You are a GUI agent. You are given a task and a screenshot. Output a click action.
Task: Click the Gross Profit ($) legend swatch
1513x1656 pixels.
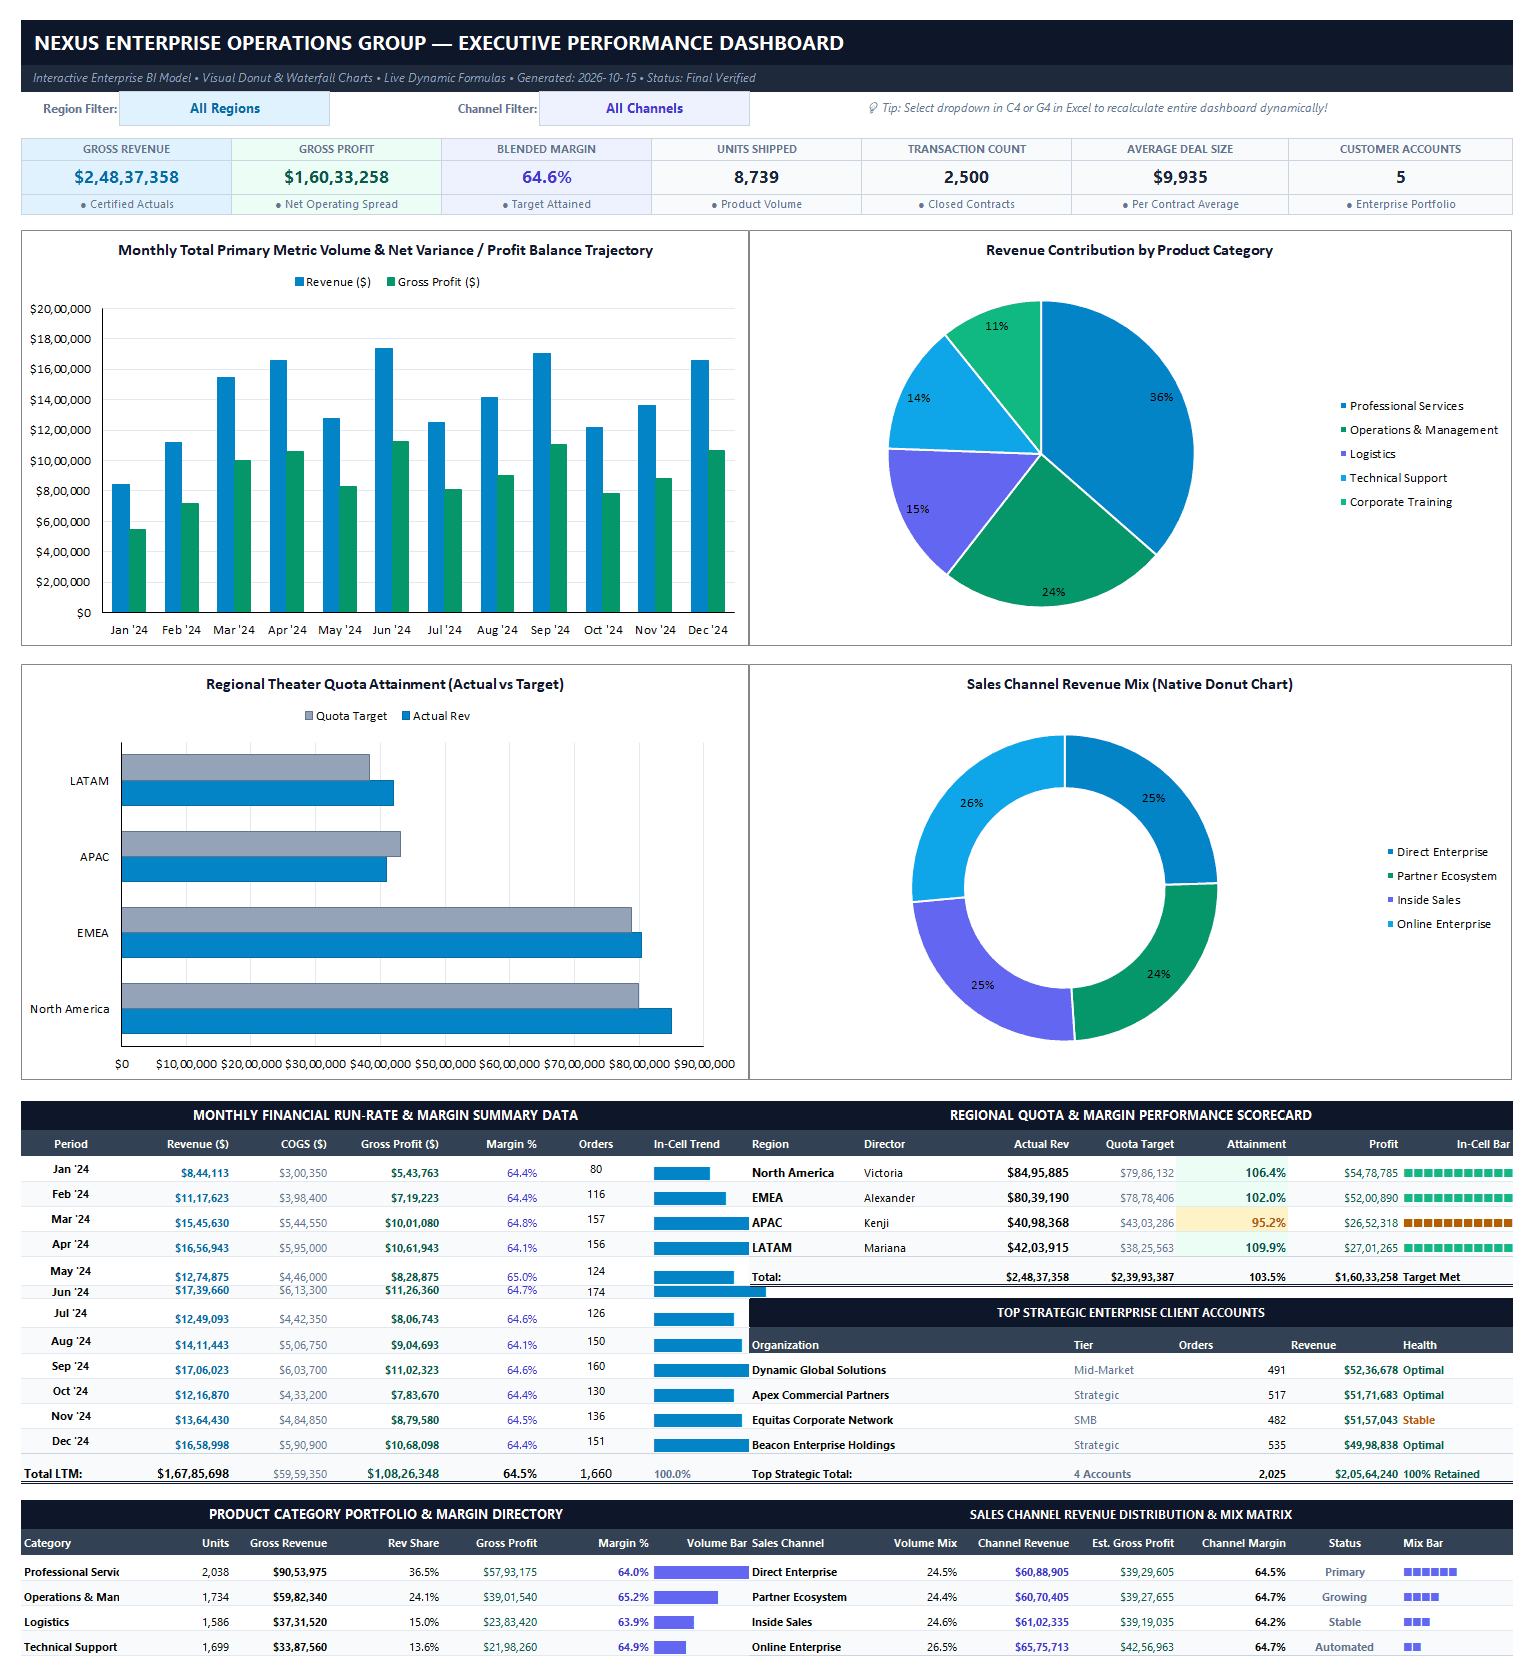pyautogui.click(x=391, y=282)
